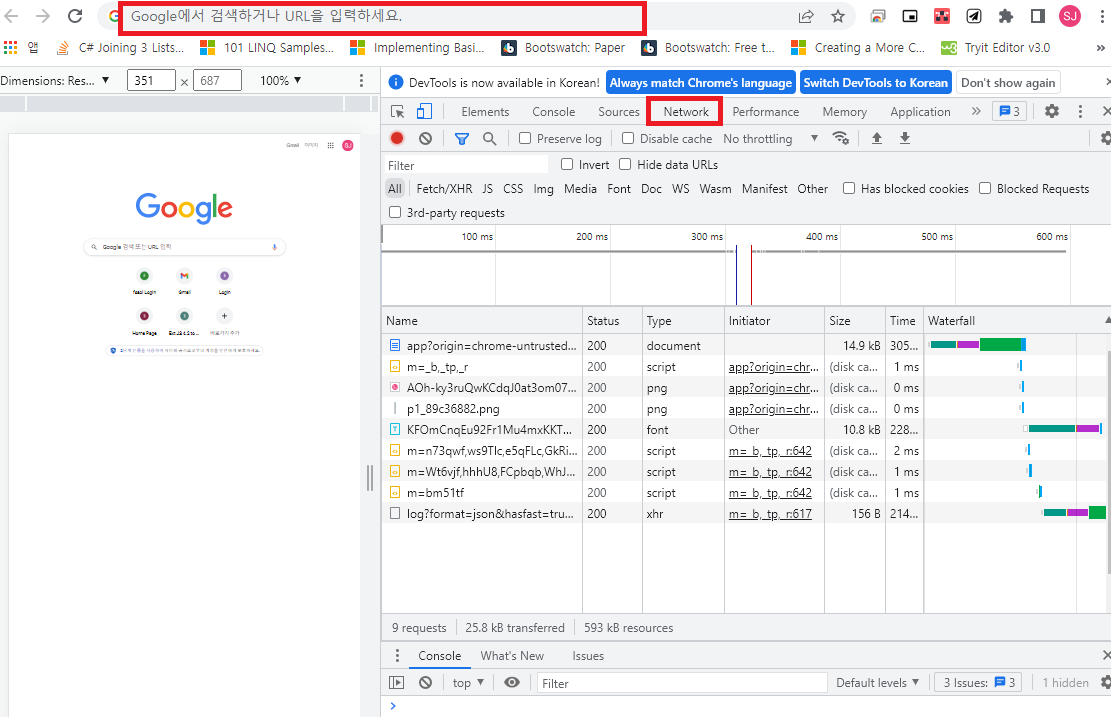1111x717 pixels.
Task: Open the 100% zoom dropdown
Action: click(x=280, y=81)
